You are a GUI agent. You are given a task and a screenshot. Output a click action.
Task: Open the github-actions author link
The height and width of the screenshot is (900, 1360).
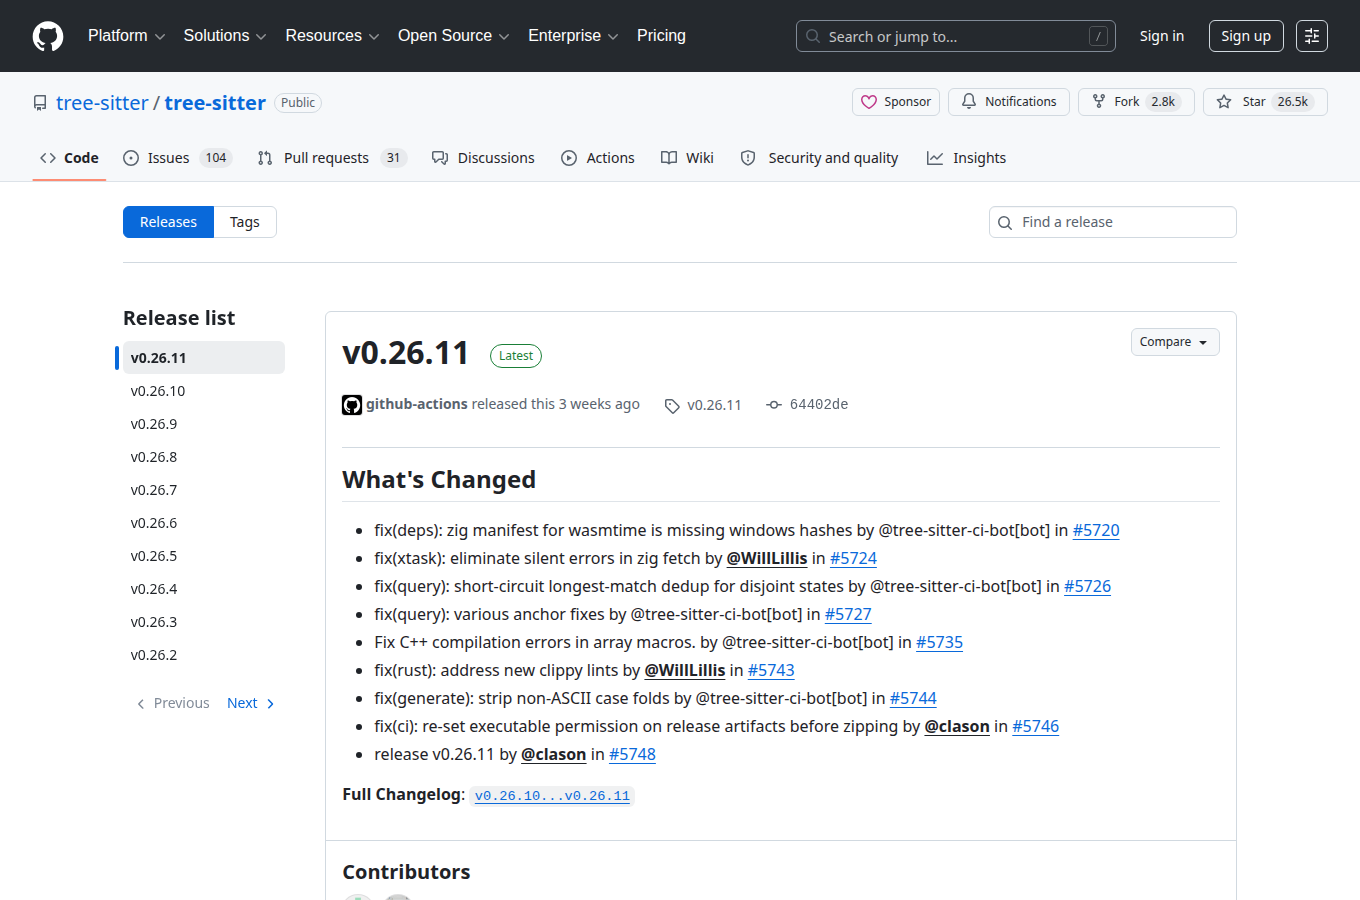coord(417,404)
